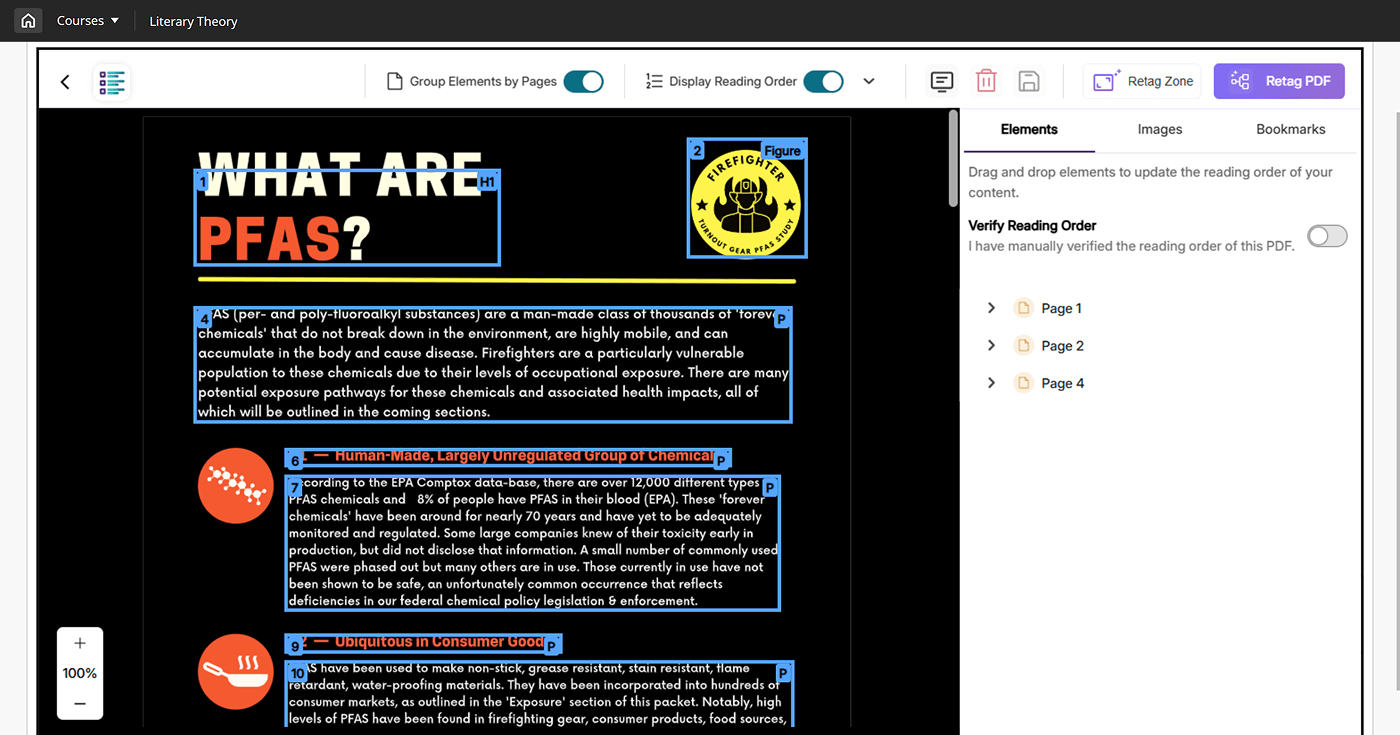The height and width of the screenshot is (735, 1400).
Task: Click the comment panel icon
Action: (941, 82)
